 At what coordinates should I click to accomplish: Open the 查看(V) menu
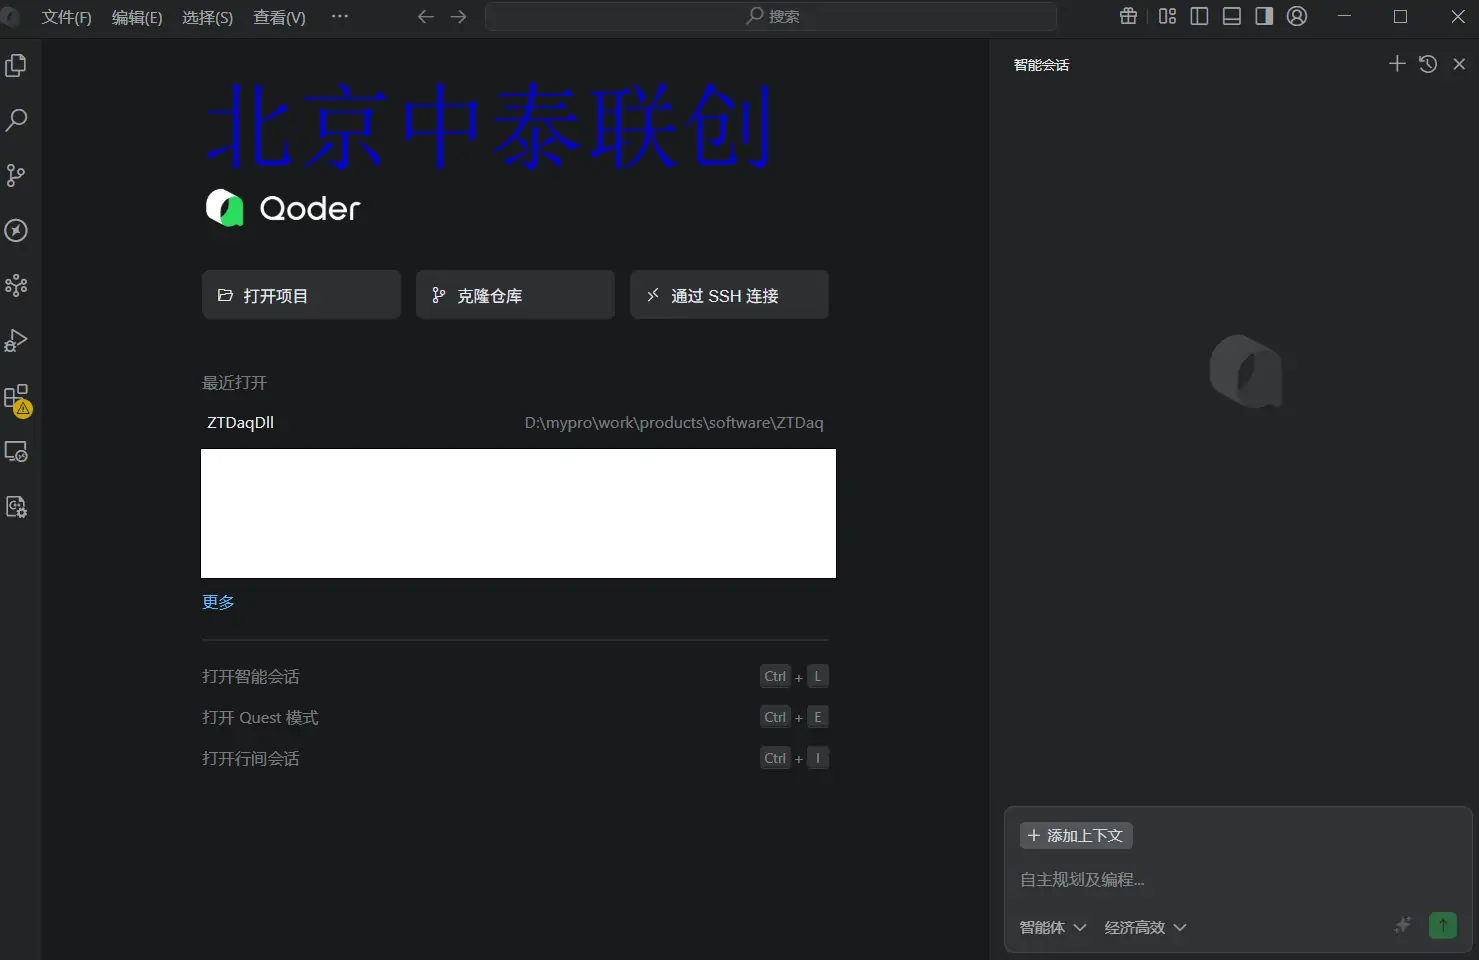[278, 17]
